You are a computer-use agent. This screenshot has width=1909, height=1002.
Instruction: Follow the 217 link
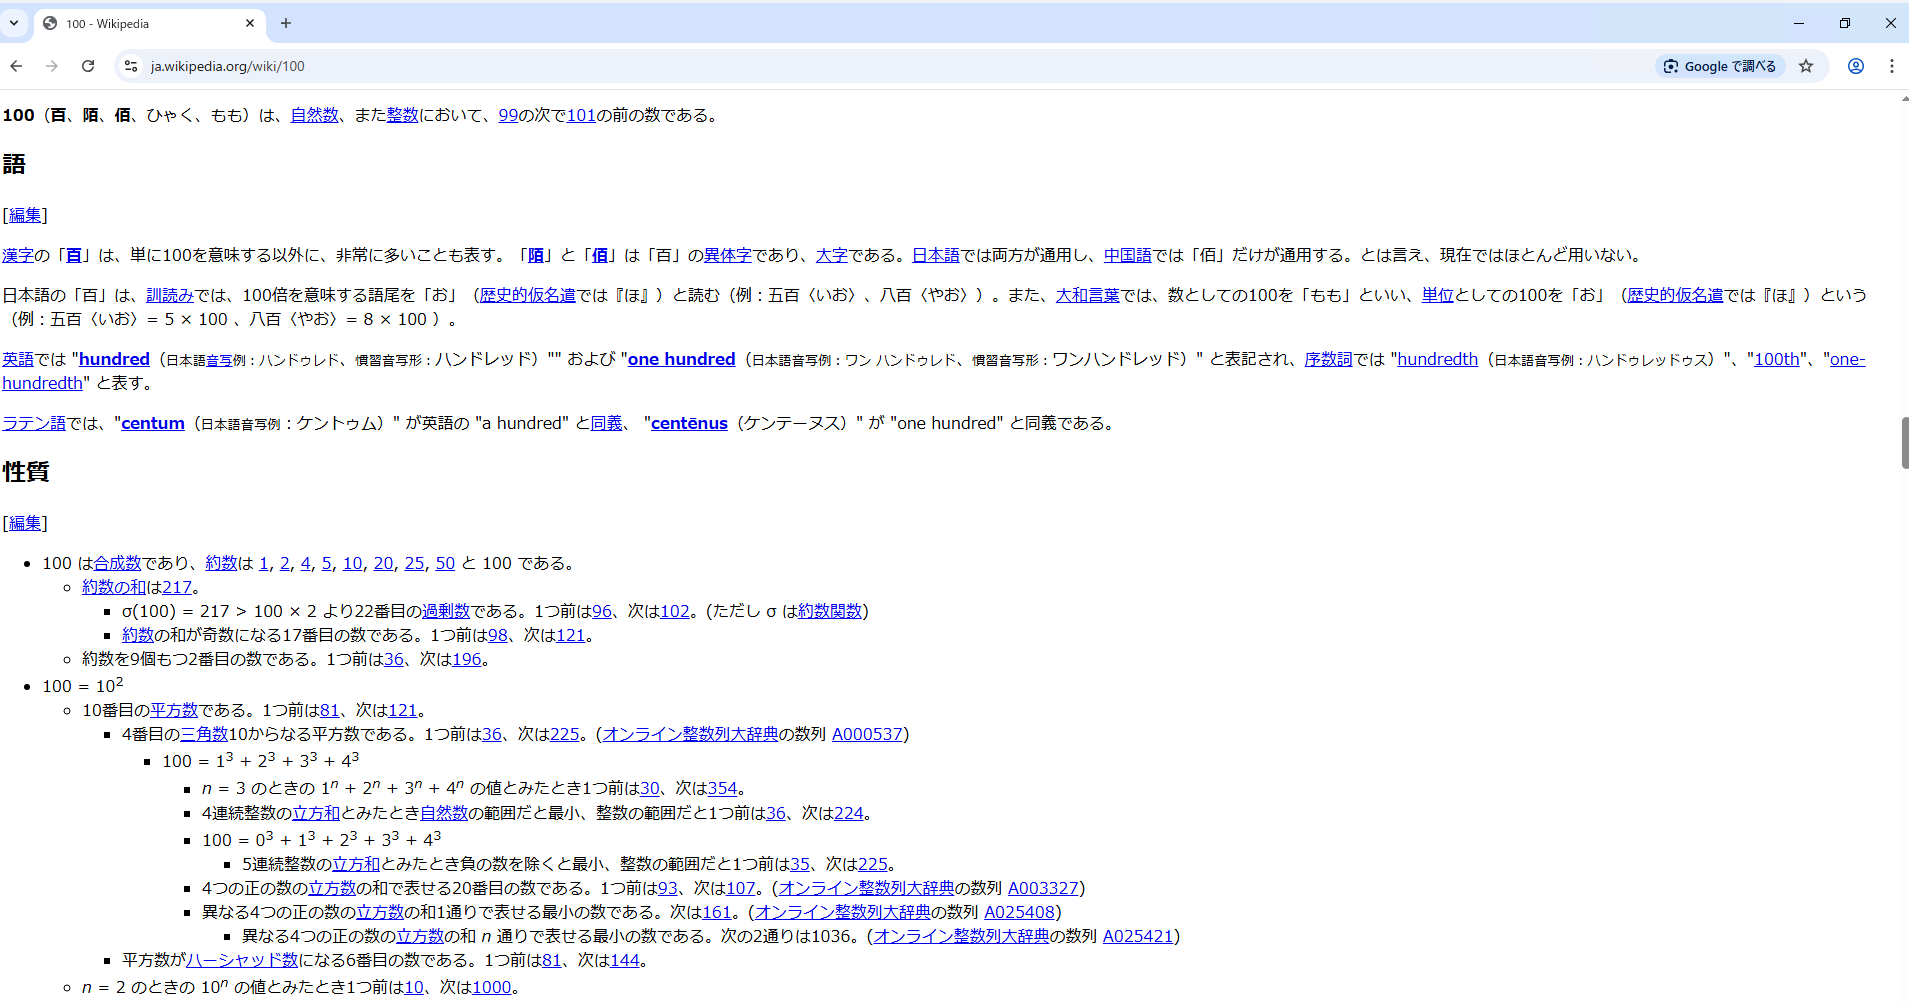tap(177, 587)
